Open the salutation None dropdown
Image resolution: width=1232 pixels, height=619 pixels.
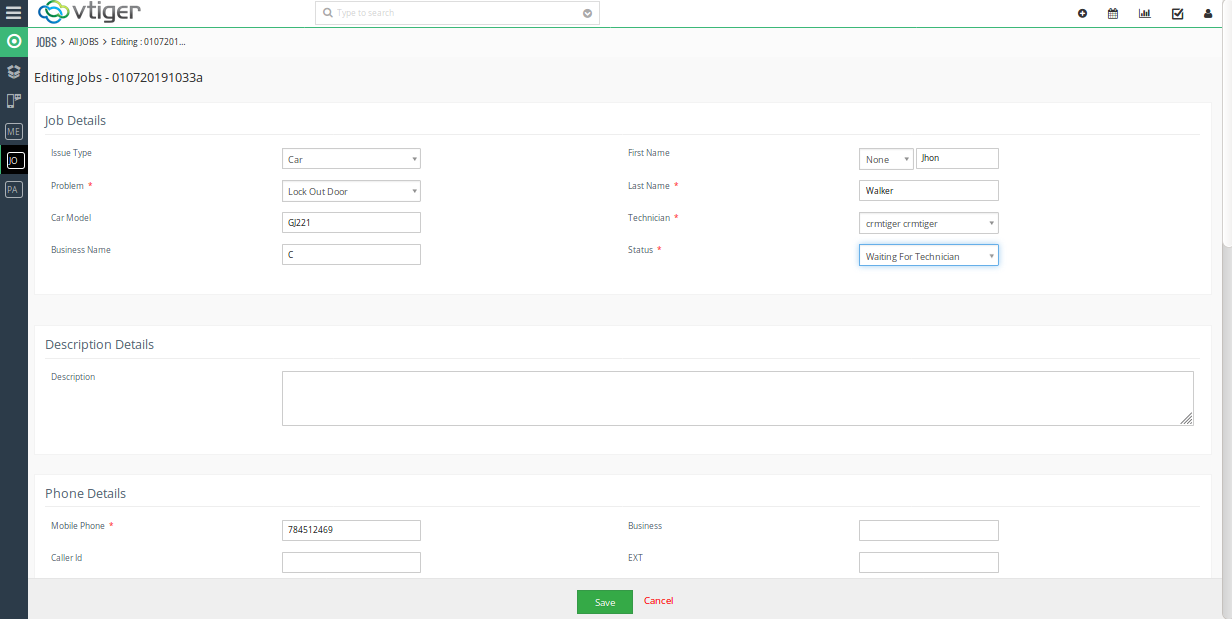886,159
